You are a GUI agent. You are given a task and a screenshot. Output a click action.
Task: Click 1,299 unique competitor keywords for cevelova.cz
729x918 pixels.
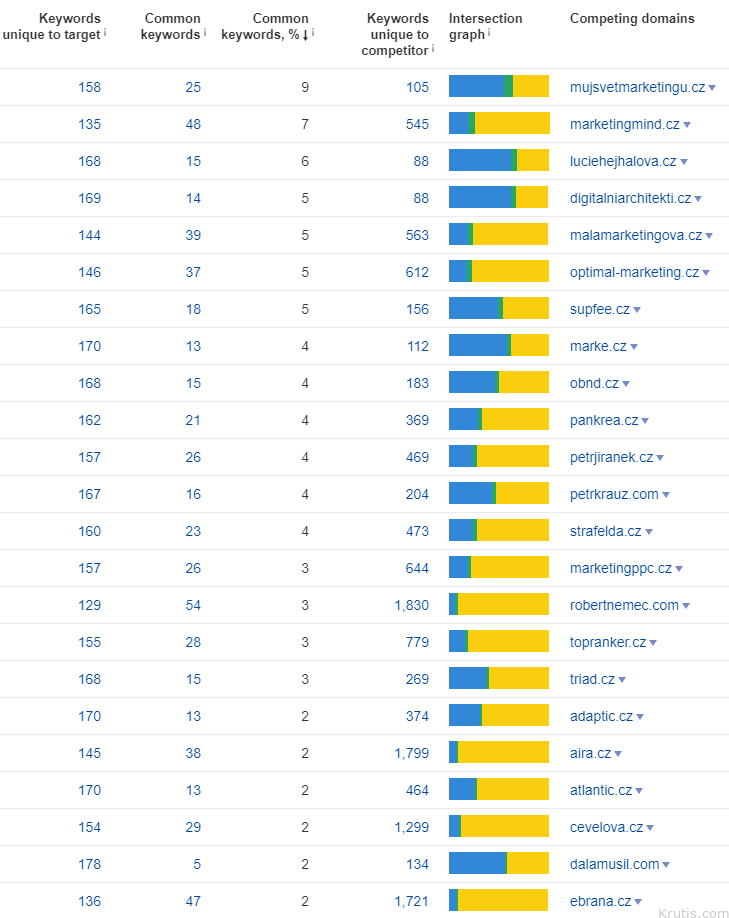pyautogui.click(x=411, y=827)
